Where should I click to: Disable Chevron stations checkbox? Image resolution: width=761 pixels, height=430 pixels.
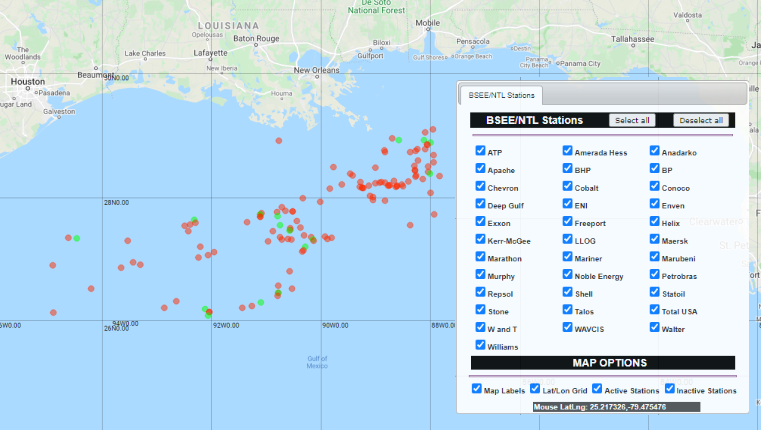coord(480,186)
